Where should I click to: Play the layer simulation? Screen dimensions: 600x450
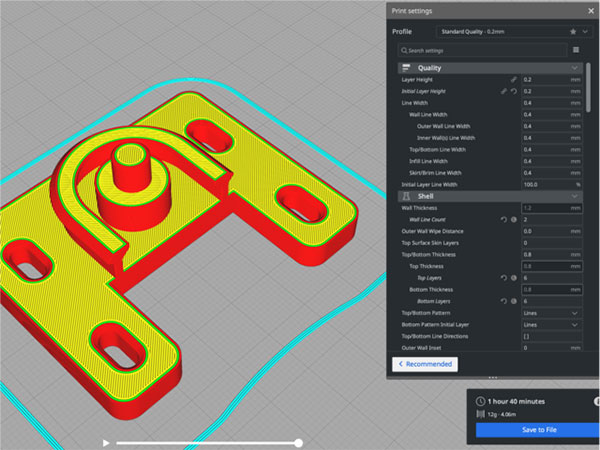pyautogui.click(x=106, y=441)
